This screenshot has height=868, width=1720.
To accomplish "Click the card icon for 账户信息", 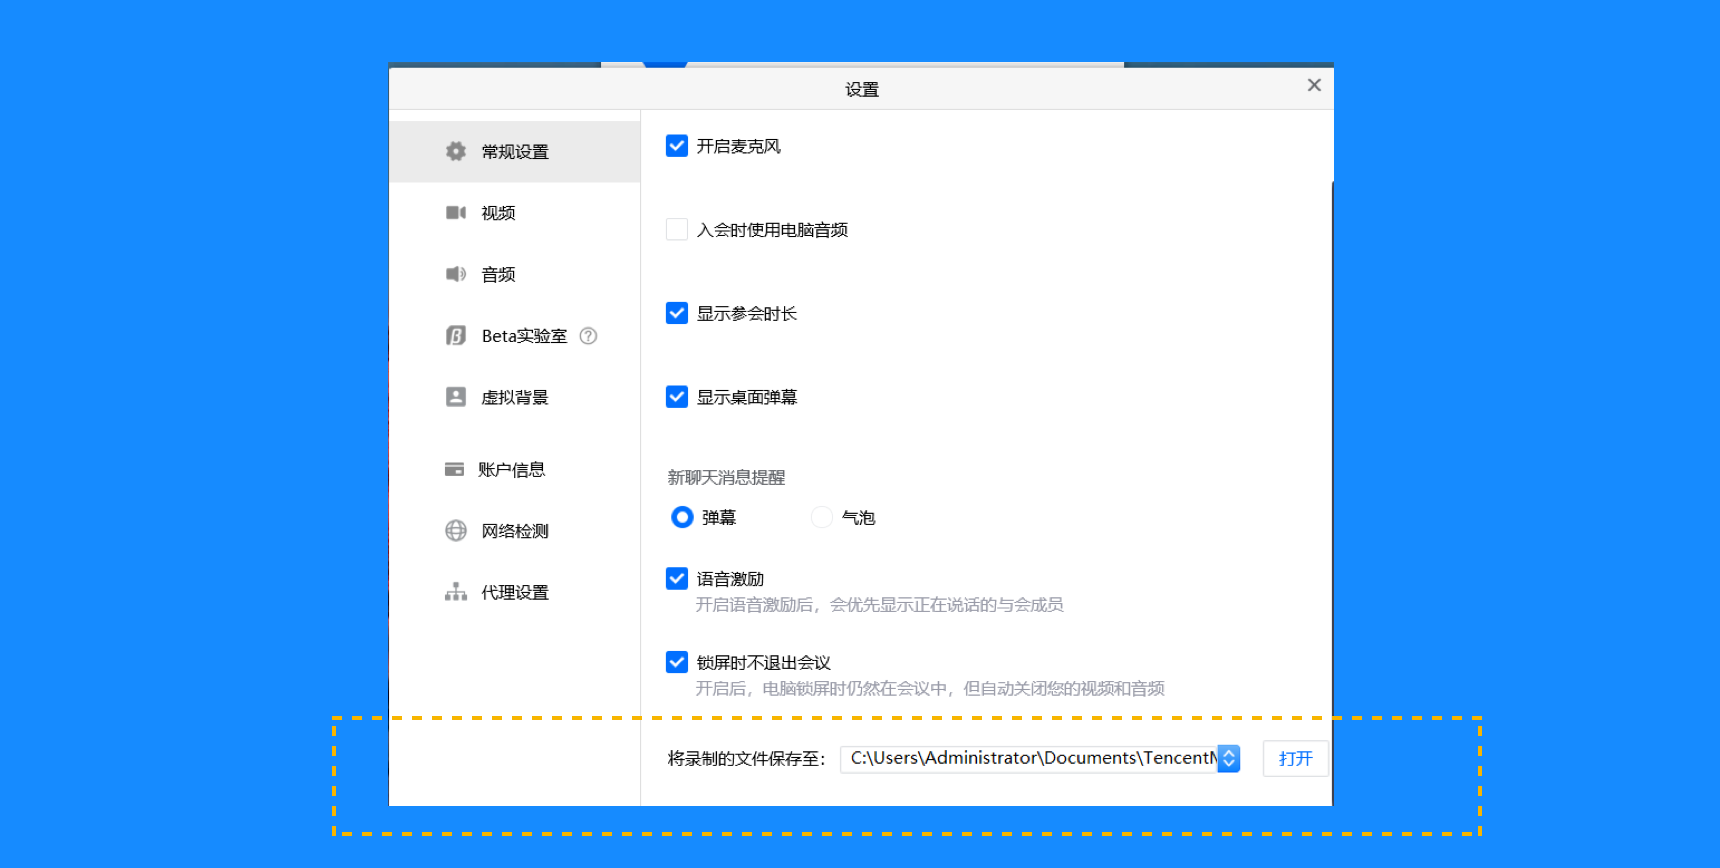I will [454, 469].
